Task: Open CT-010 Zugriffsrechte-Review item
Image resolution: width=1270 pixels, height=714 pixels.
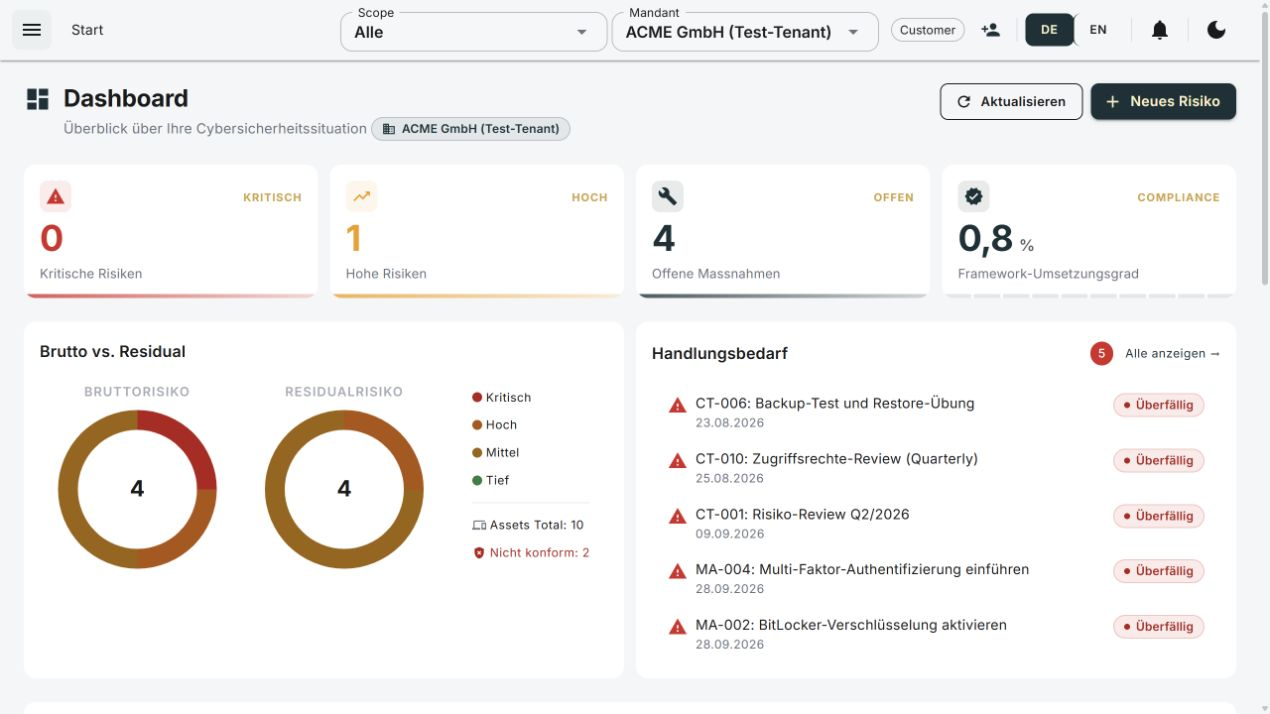Action: [936, 467]
